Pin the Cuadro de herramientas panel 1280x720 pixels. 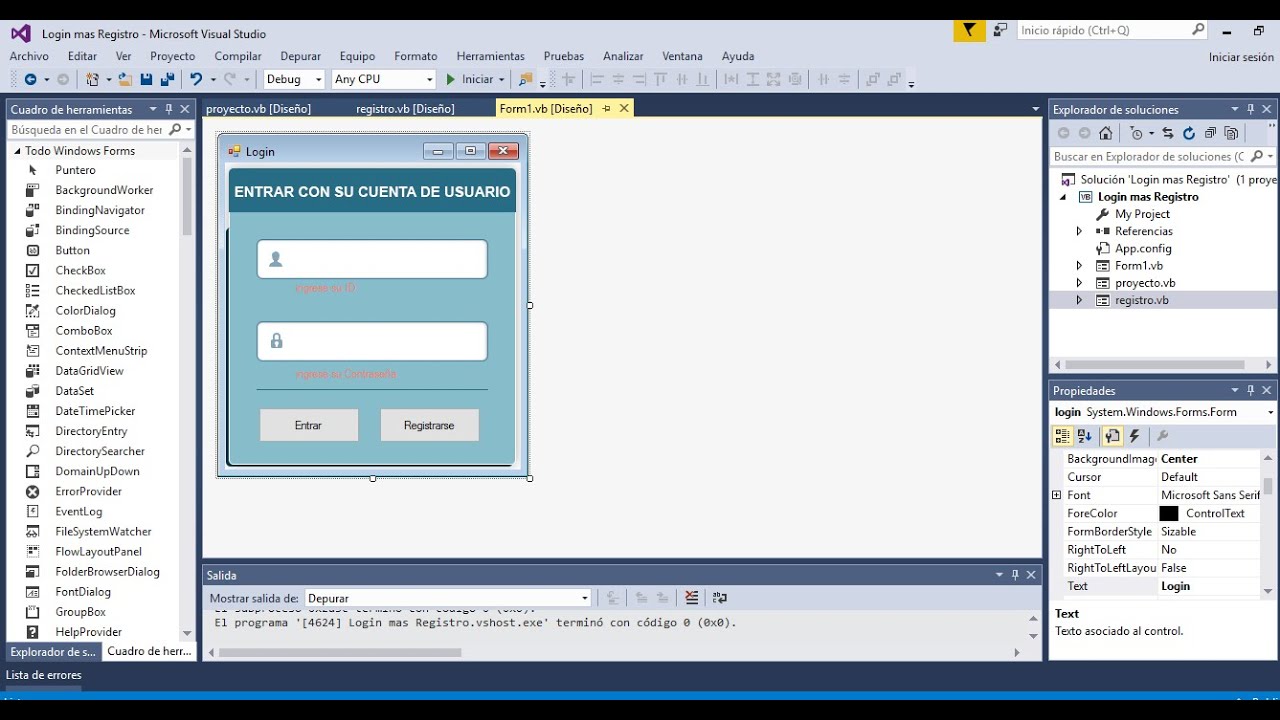click(169, 109)
